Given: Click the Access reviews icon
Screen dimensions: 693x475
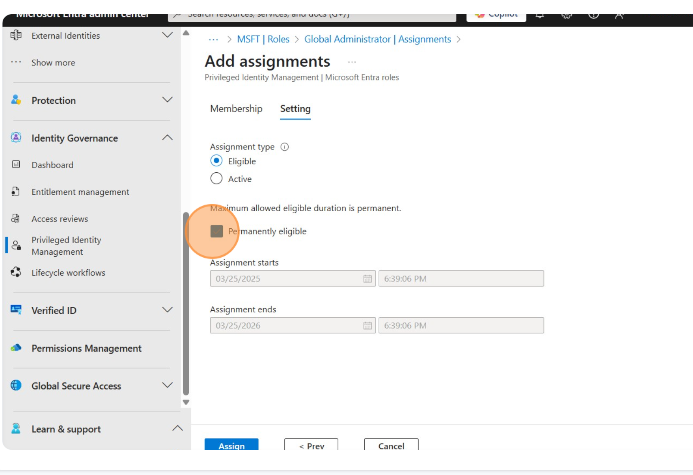Looking at the screenshot, I should 16,218.
